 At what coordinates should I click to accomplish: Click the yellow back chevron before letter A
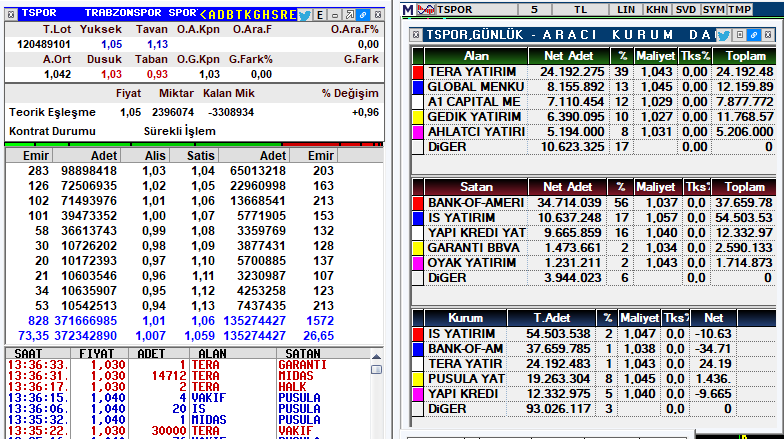pyautogui.click(x=203, y=15)
